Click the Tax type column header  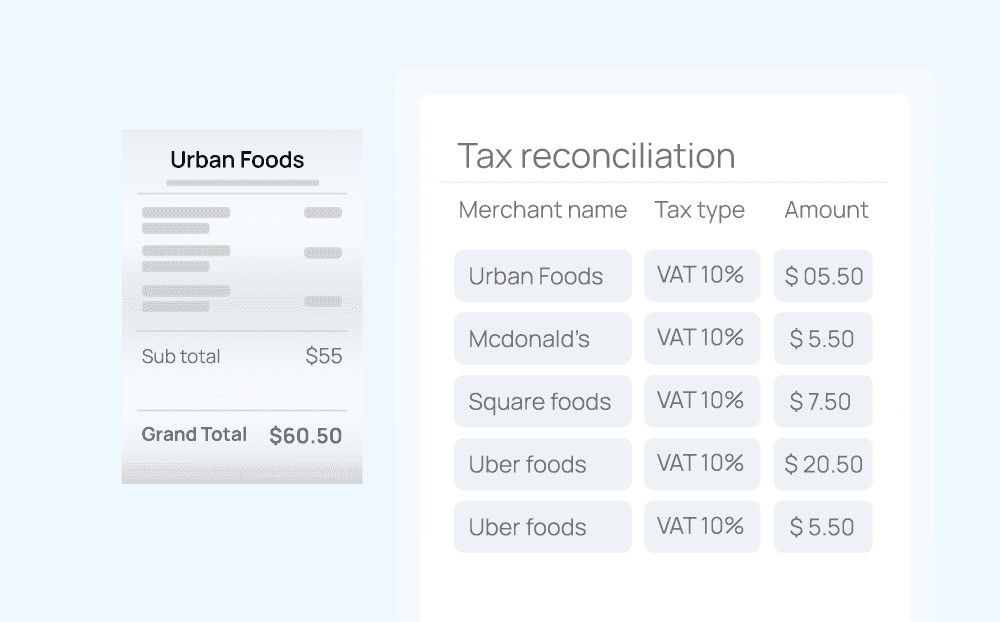click(x=699, y=210)
